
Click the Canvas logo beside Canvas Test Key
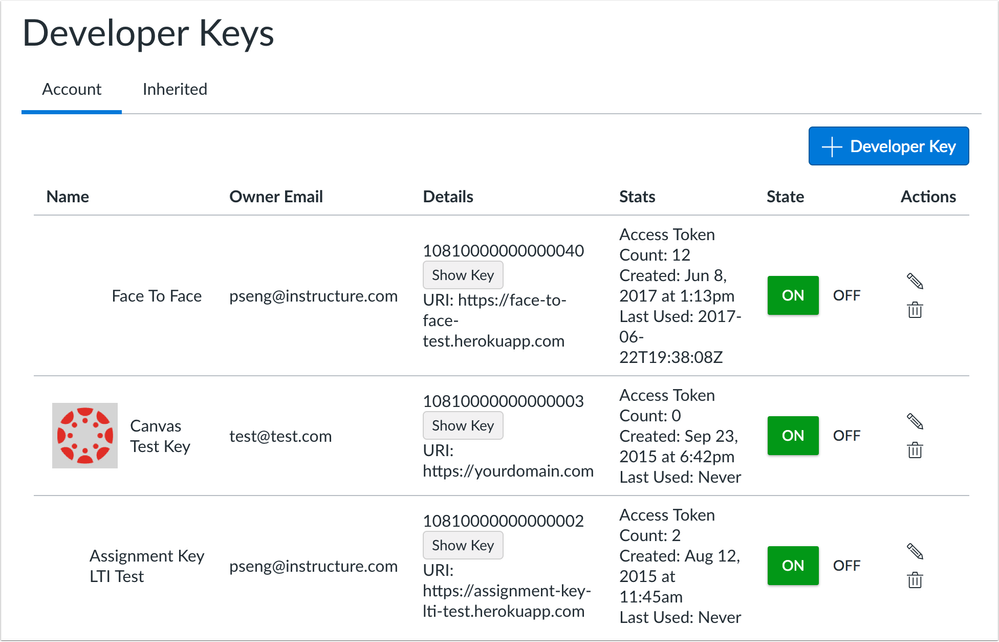tap(84, 436)
